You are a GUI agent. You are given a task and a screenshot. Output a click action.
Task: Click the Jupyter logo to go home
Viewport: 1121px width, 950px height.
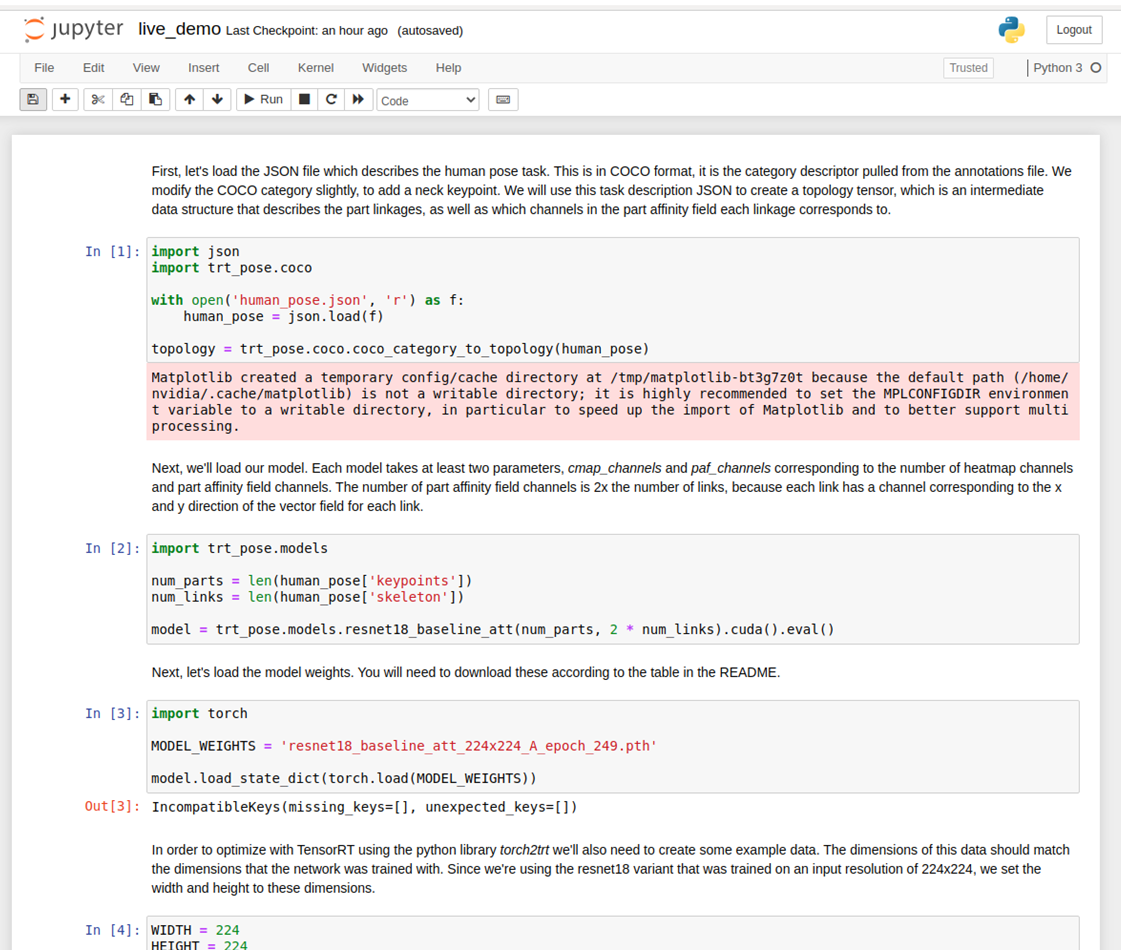(73, 29)
